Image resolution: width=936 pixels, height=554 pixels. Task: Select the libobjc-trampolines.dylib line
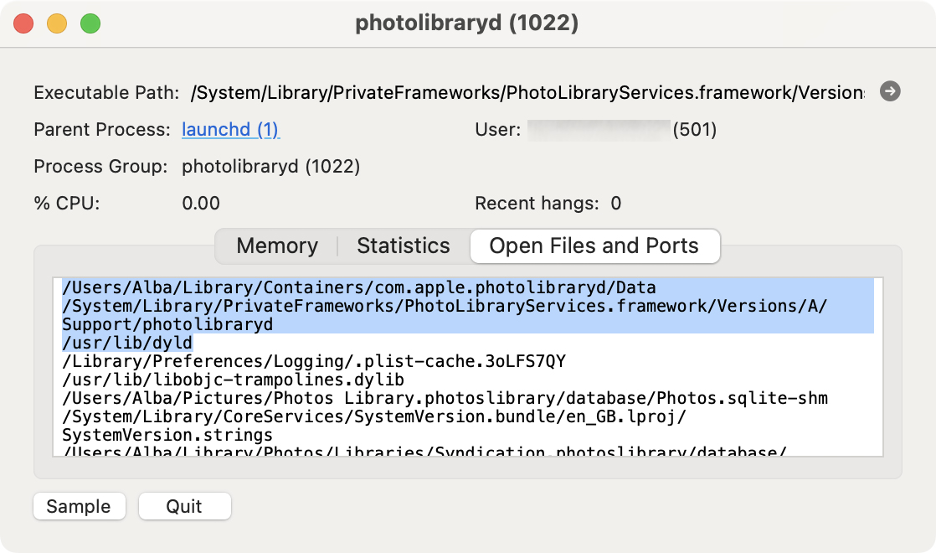(232, 380)
